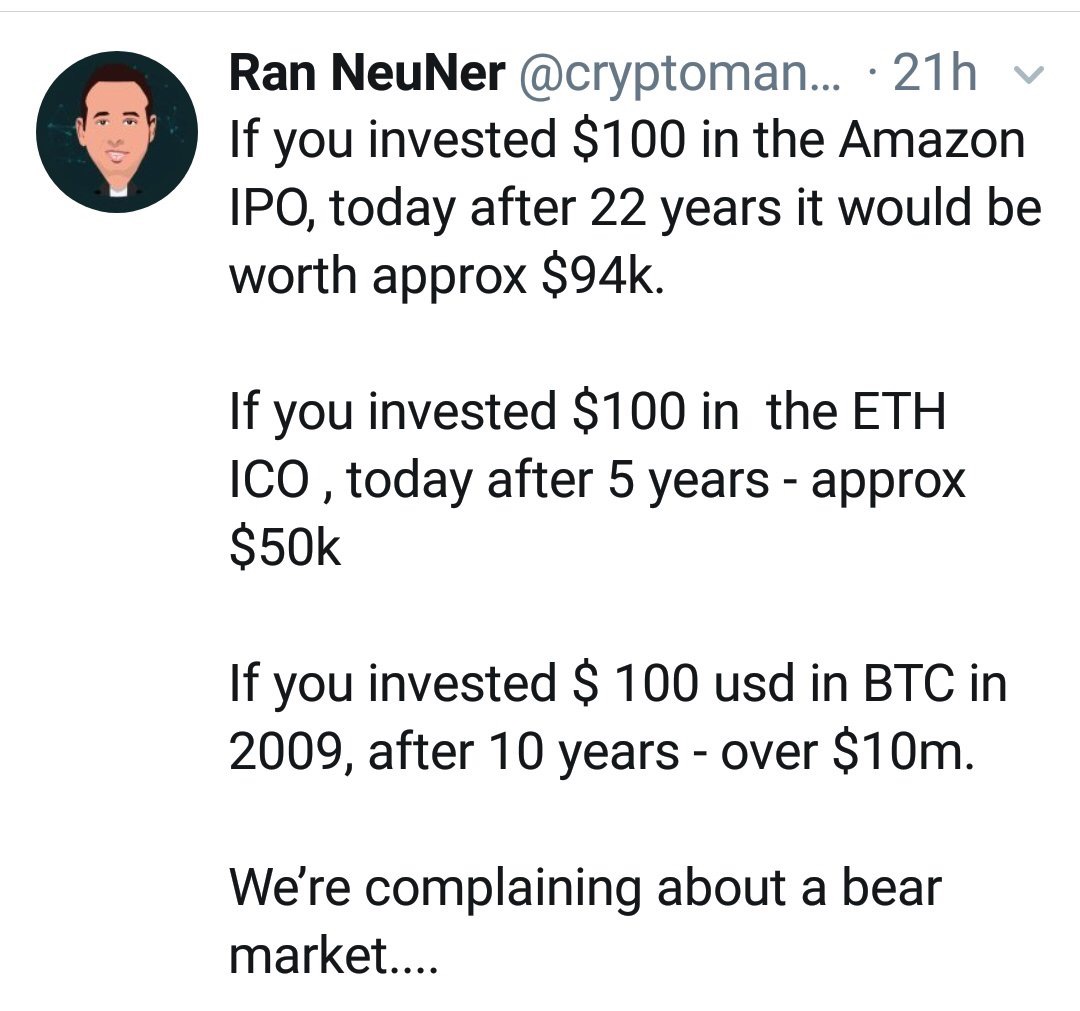1080x1011 pixels.
Task: Open Ran NeuNer's profile avatar
Action: (x=117, y=132)
